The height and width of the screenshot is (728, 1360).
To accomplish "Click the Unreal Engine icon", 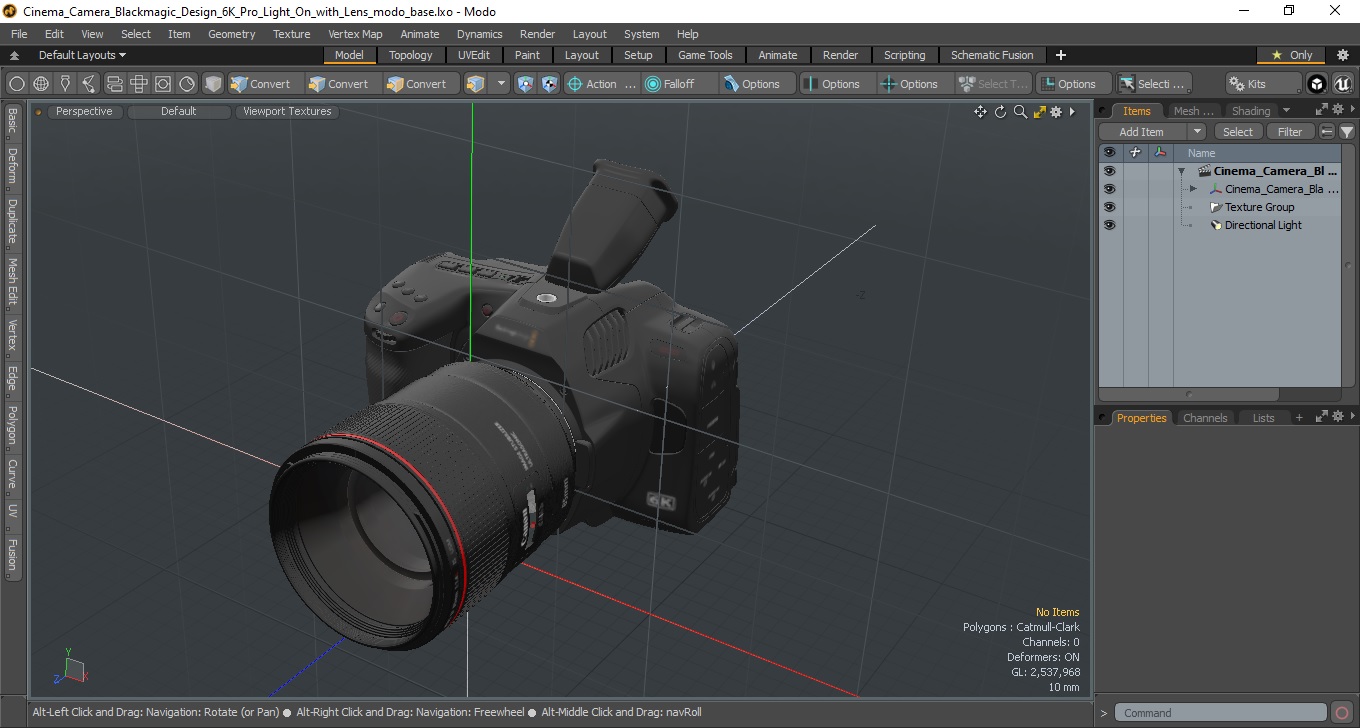I will (1342, 84).
